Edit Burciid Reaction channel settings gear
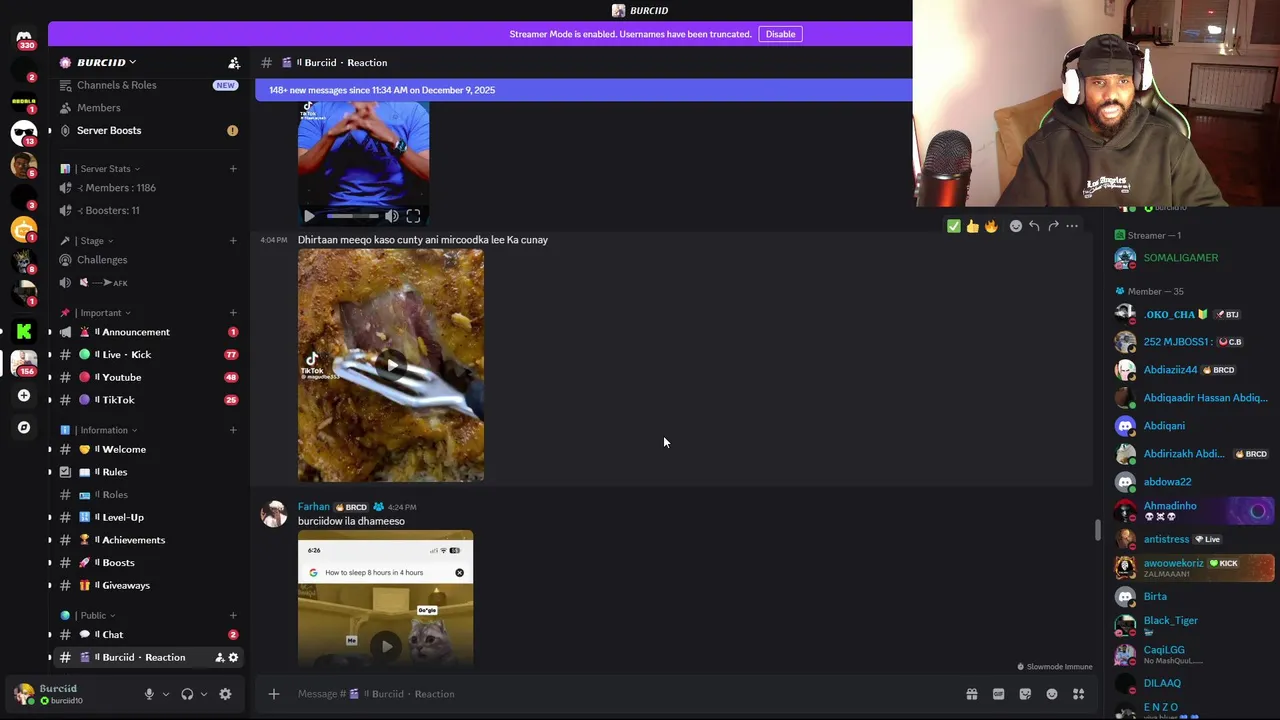 point(233,657)
